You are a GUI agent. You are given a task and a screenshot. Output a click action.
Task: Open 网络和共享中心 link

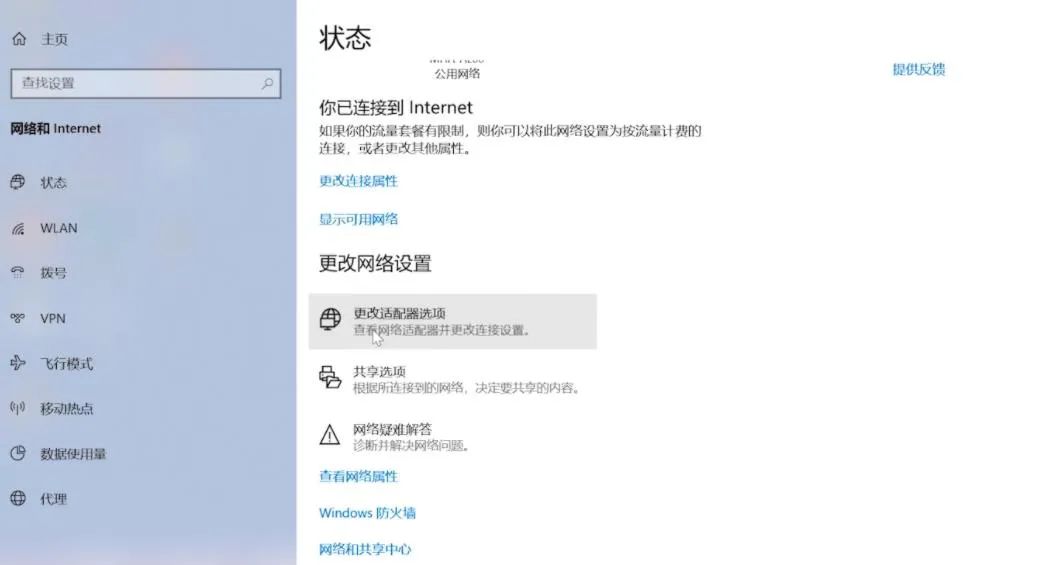[x=365, y=549]
